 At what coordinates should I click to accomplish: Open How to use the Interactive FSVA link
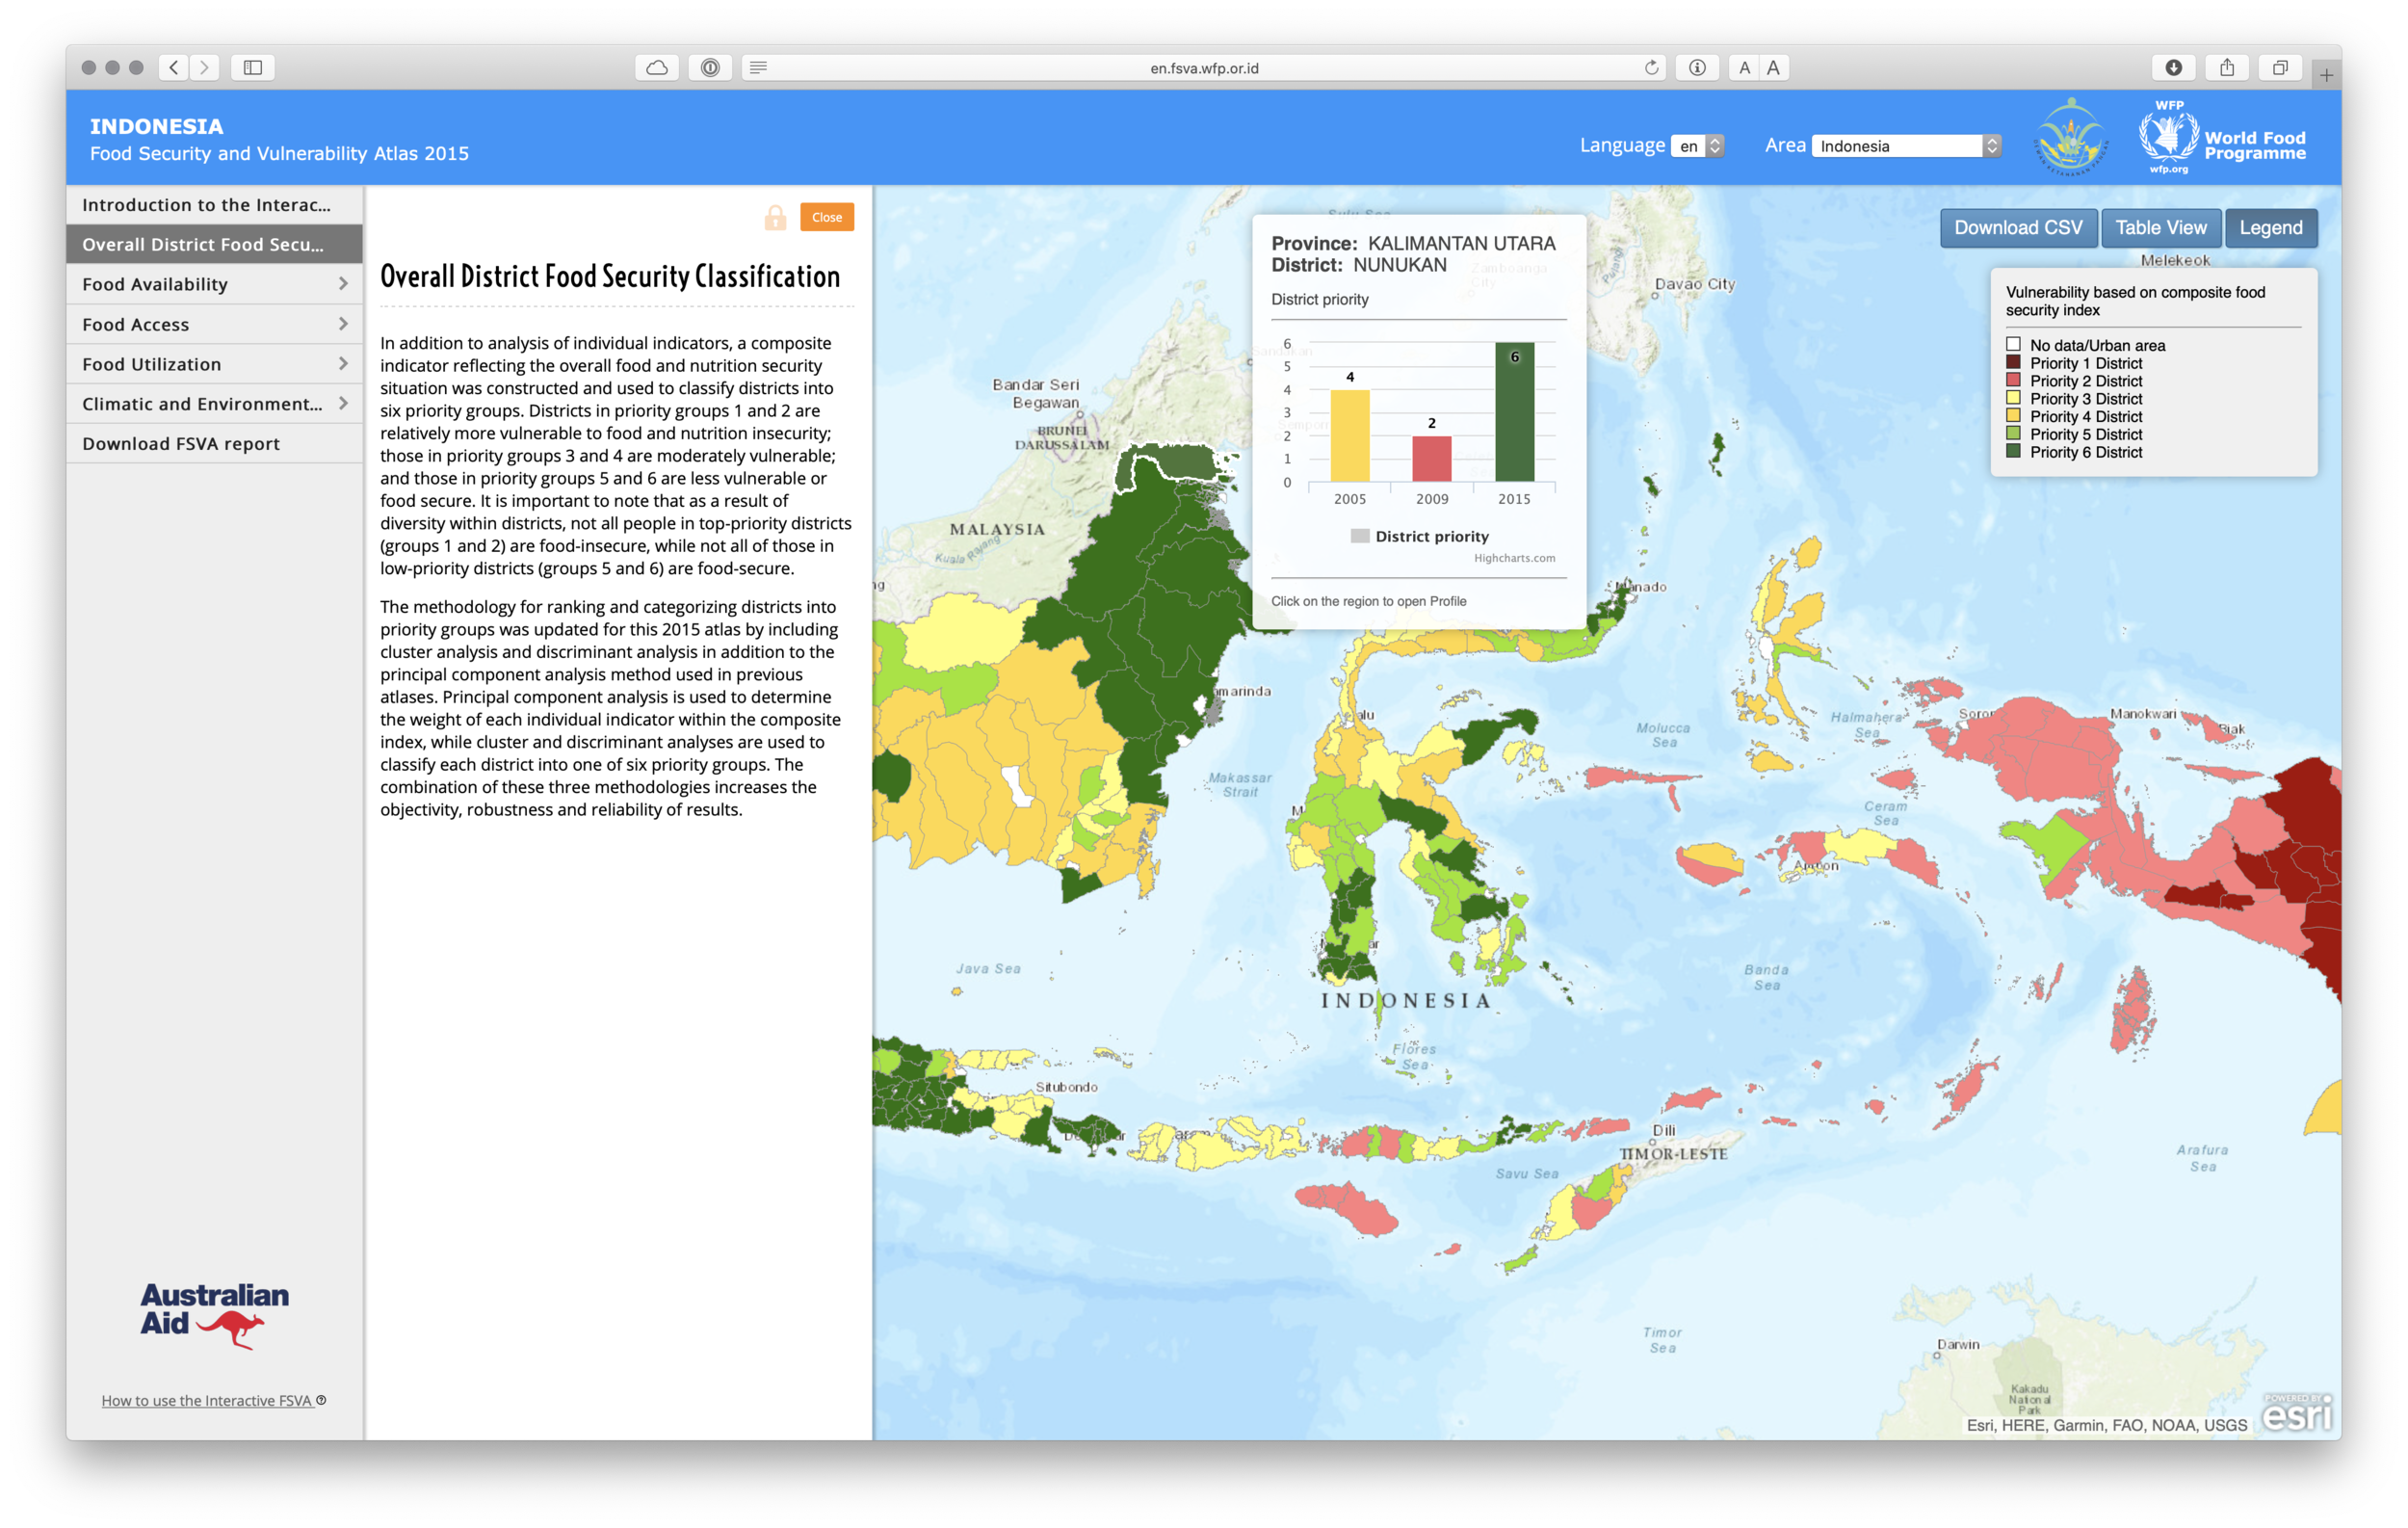(x=207, y=1400)
